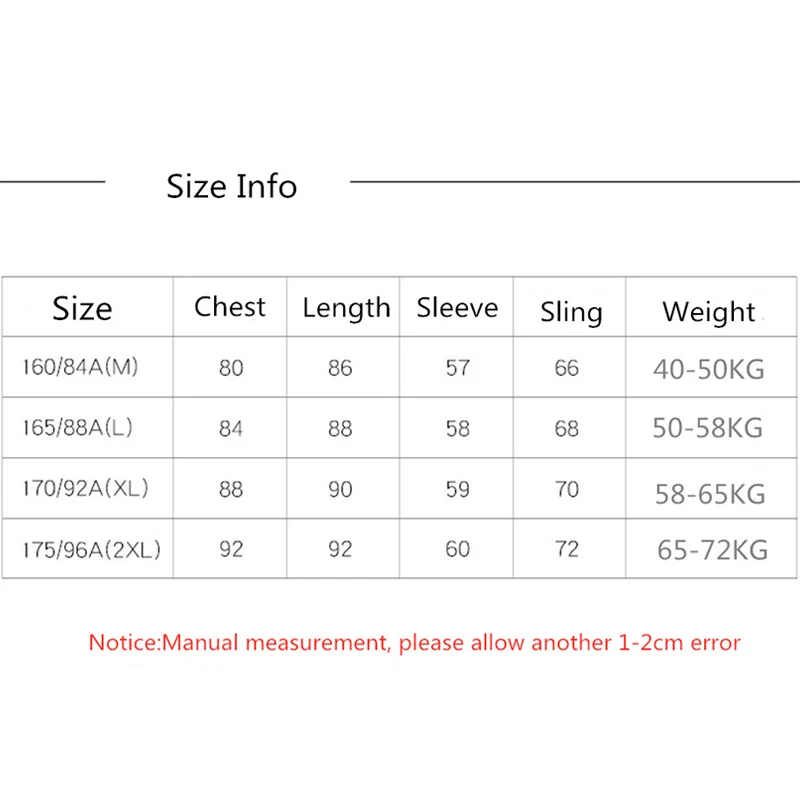The width and height of the screenshot is (800, 800).
Task: Click the 58-65KG weight cell
Action: [x=710, y=492]
